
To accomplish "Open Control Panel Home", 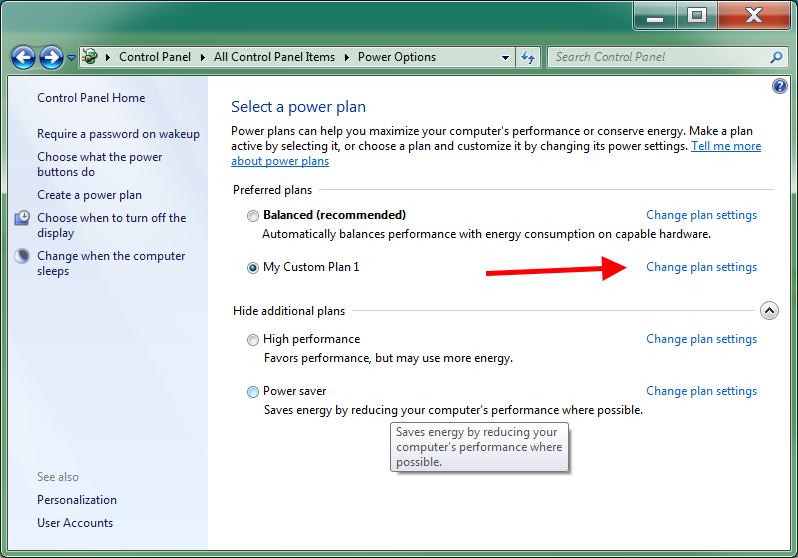I will pos(91,98).
